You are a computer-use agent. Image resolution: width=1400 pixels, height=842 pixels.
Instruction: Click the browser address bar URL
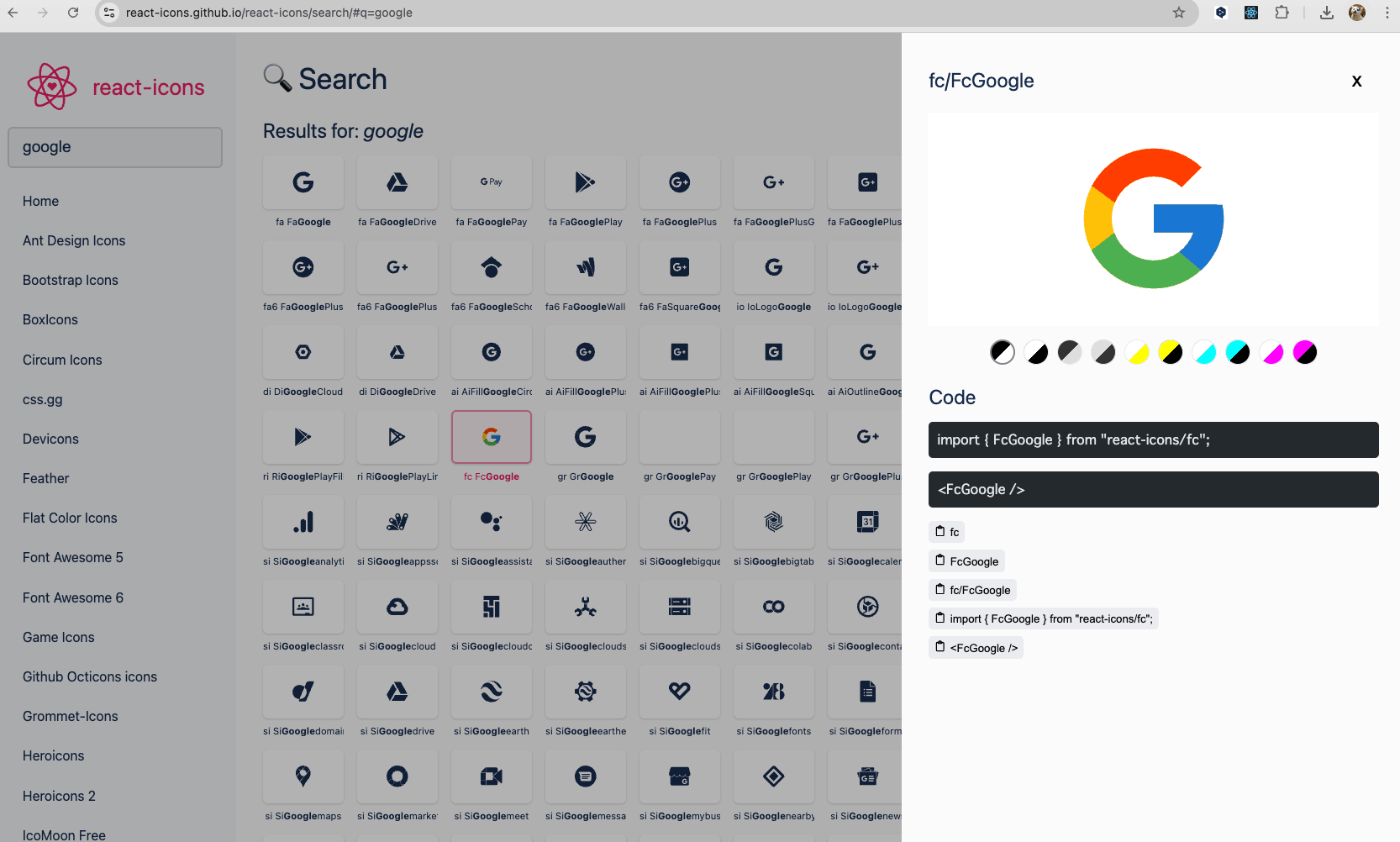[269, 13]
